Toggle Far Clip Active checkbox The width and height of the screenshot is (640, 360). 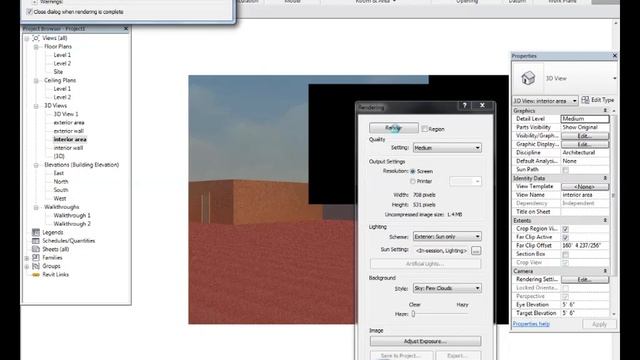tap(565, 238)
